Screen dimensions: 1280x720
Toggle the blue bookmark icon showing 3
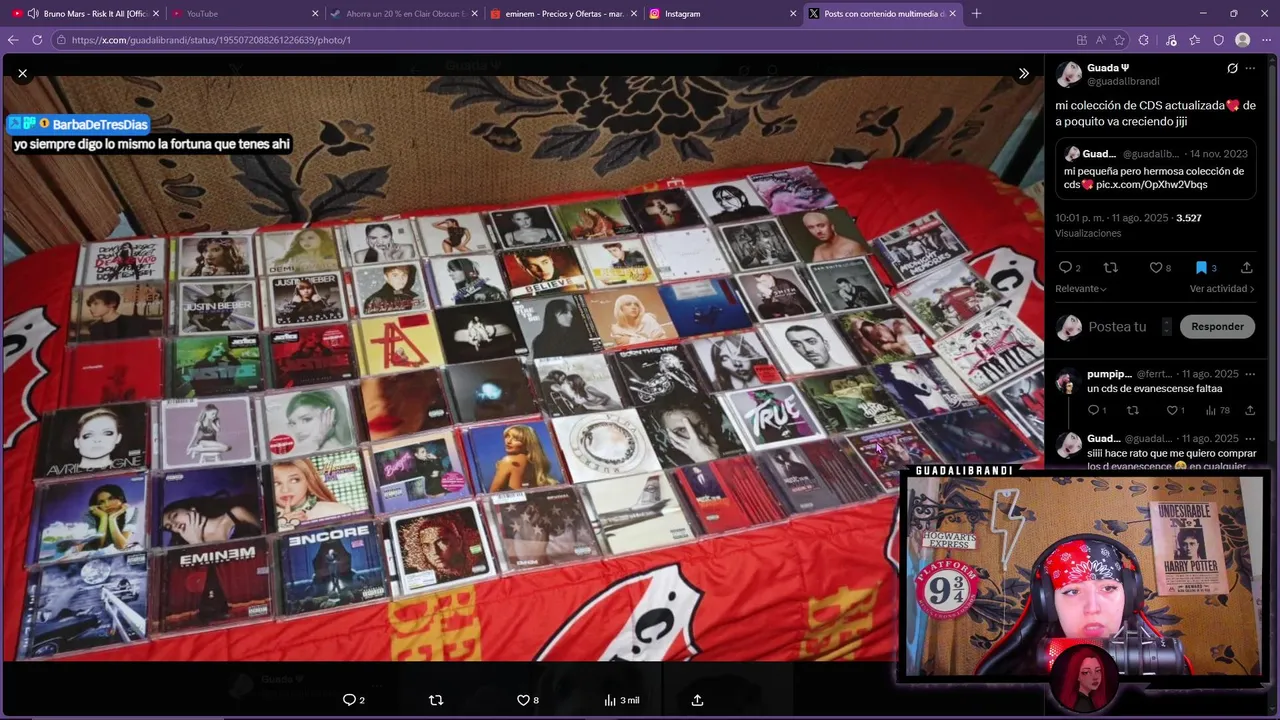point(1201,267)
